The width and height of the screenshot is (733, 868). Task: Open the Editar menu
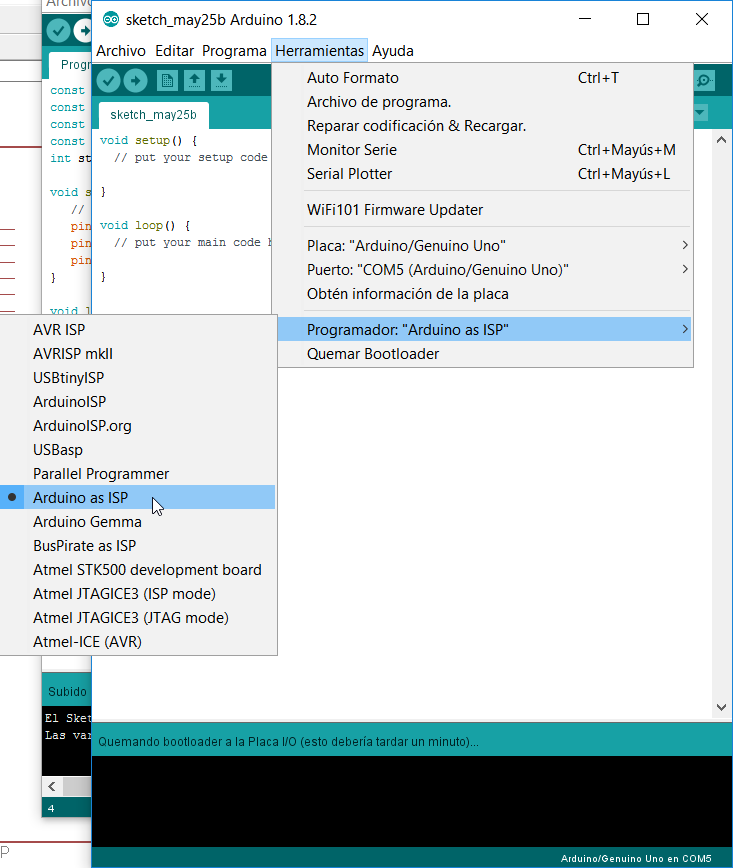174,51
